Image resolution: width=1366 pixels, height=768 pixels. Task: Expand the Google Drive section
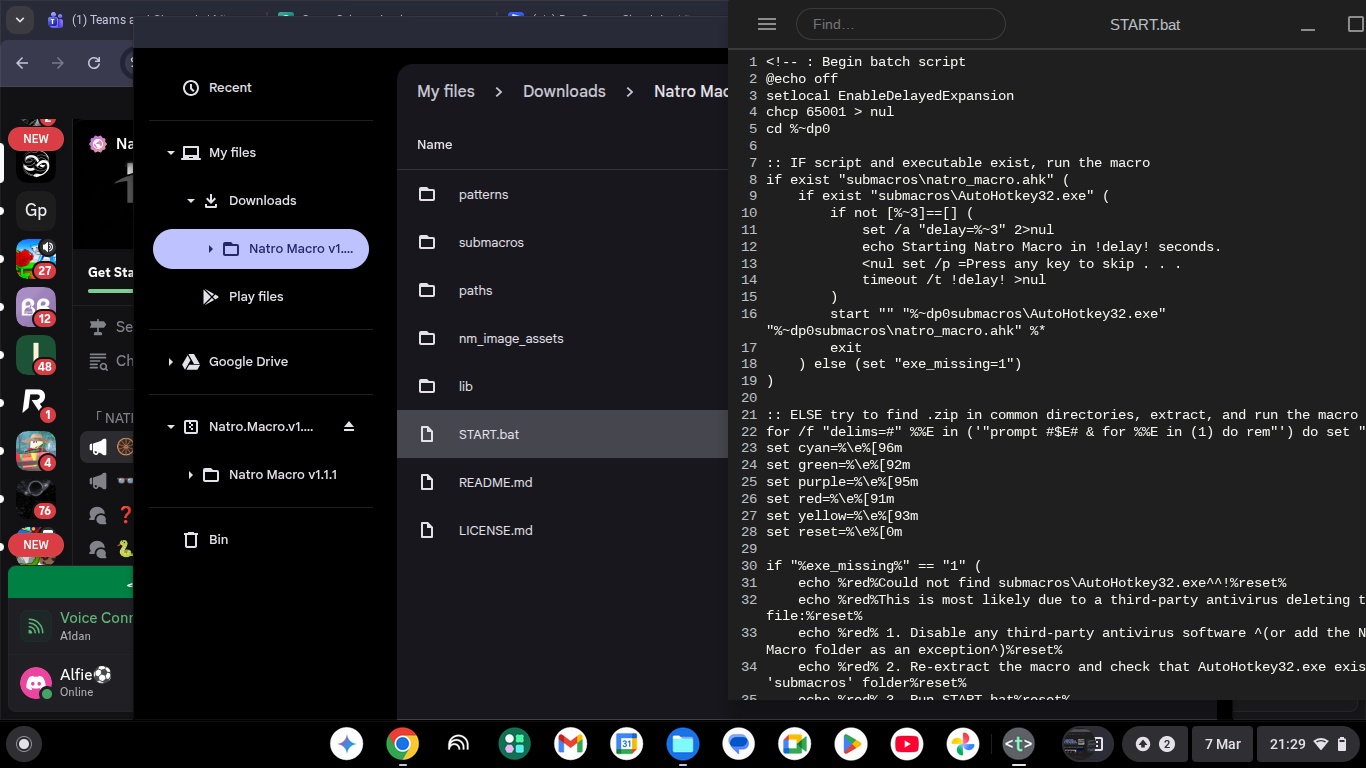point(171,361)
